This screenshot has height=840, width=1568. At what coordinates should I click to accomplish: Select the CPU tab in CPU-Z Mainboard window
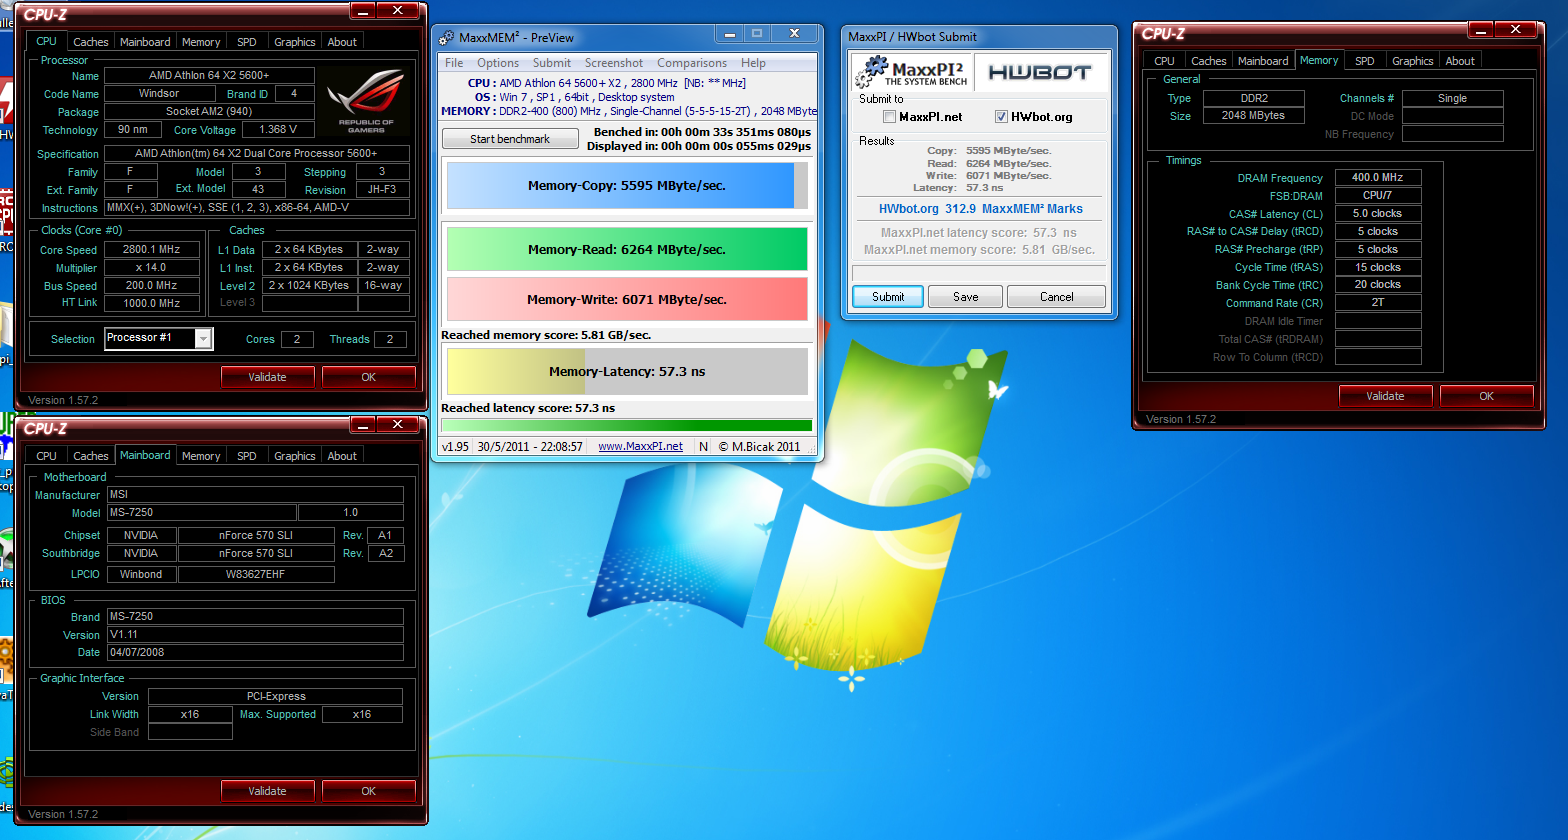click(x=47, y=456)
